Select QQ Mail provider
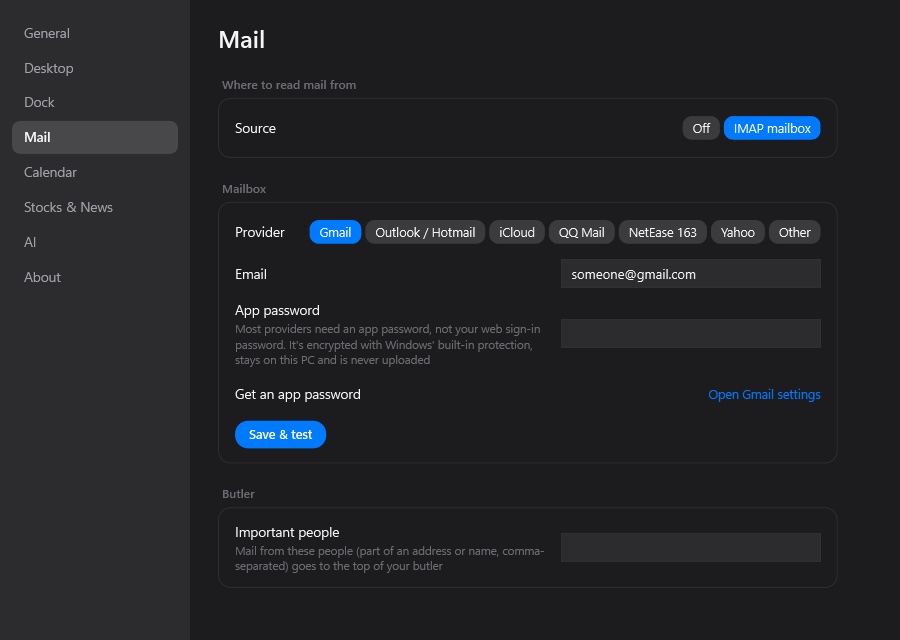This screenshot has height=640, width=900. pyautogui.click(x=581, y=232)
